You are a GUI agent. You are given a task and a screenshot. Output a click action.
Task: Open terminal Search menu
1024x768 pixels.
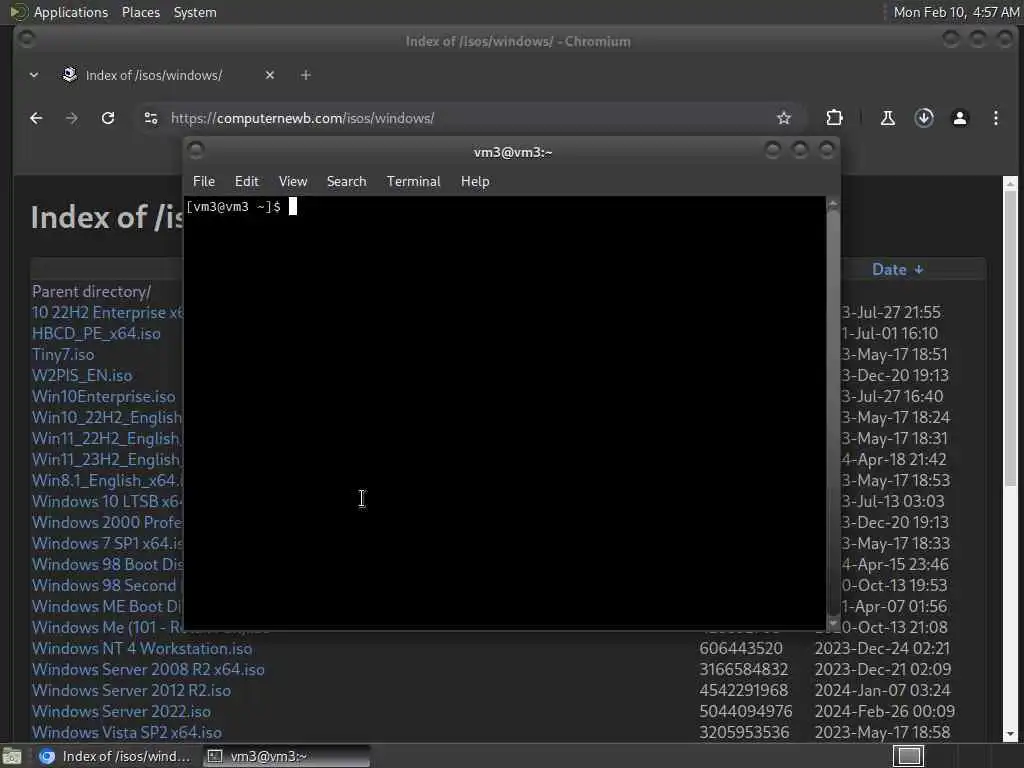point(346,182)
